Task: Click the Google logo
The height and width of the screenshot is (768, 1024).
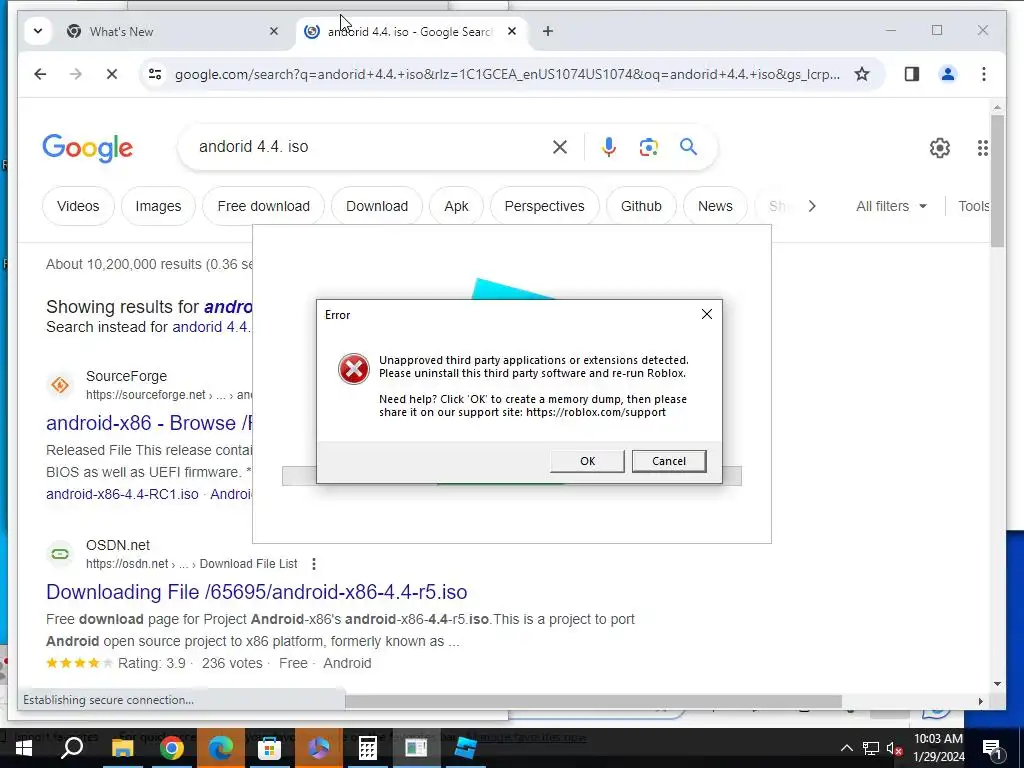Action: tap(88, 148)
